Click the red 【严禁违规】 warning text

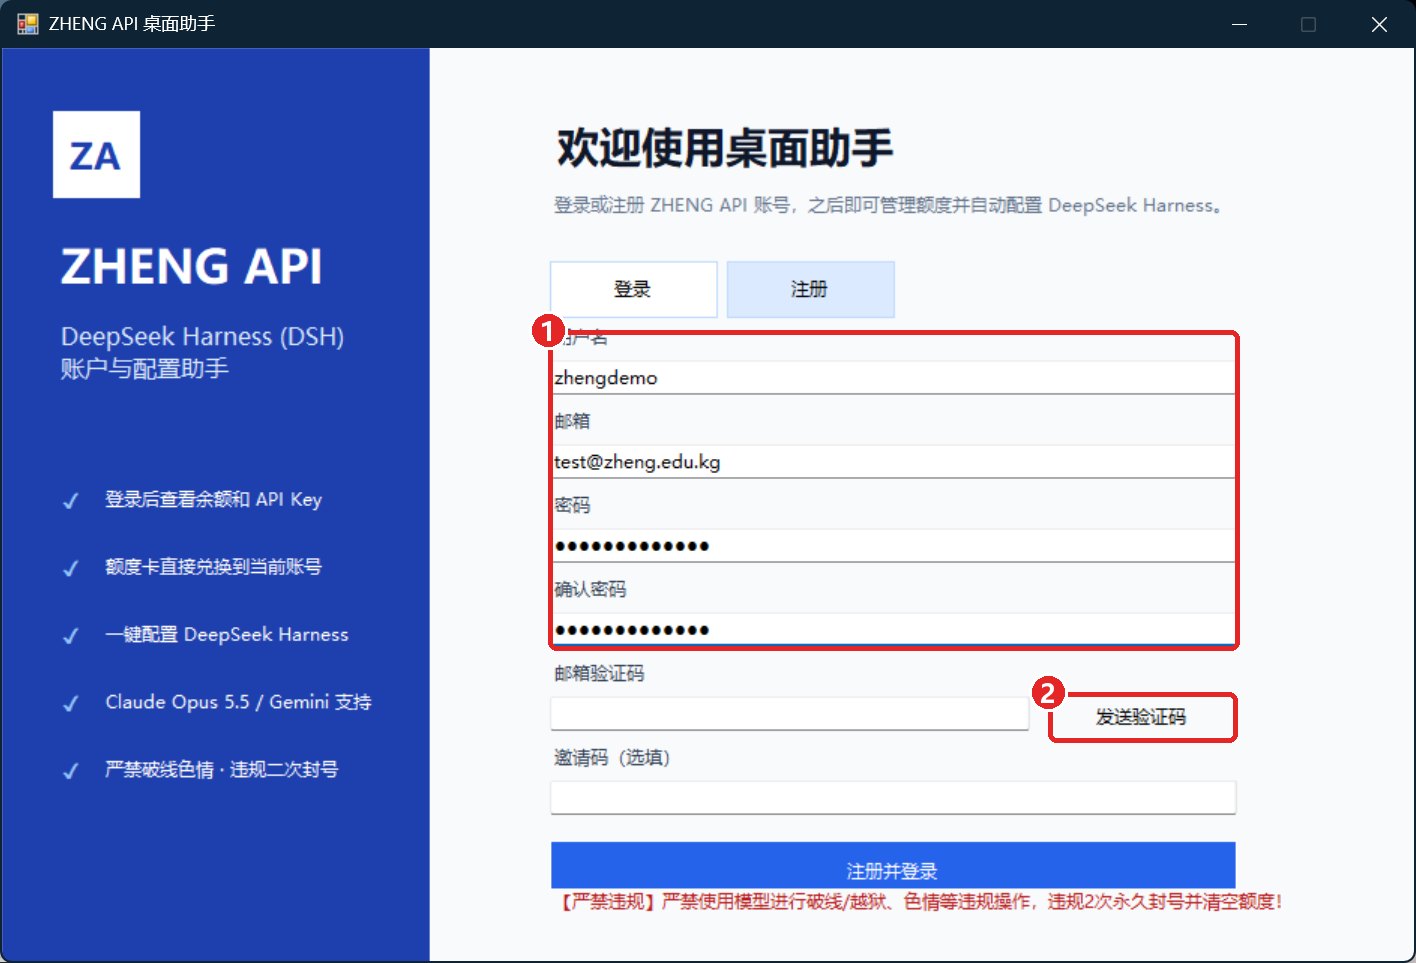(x=919, y=901)
